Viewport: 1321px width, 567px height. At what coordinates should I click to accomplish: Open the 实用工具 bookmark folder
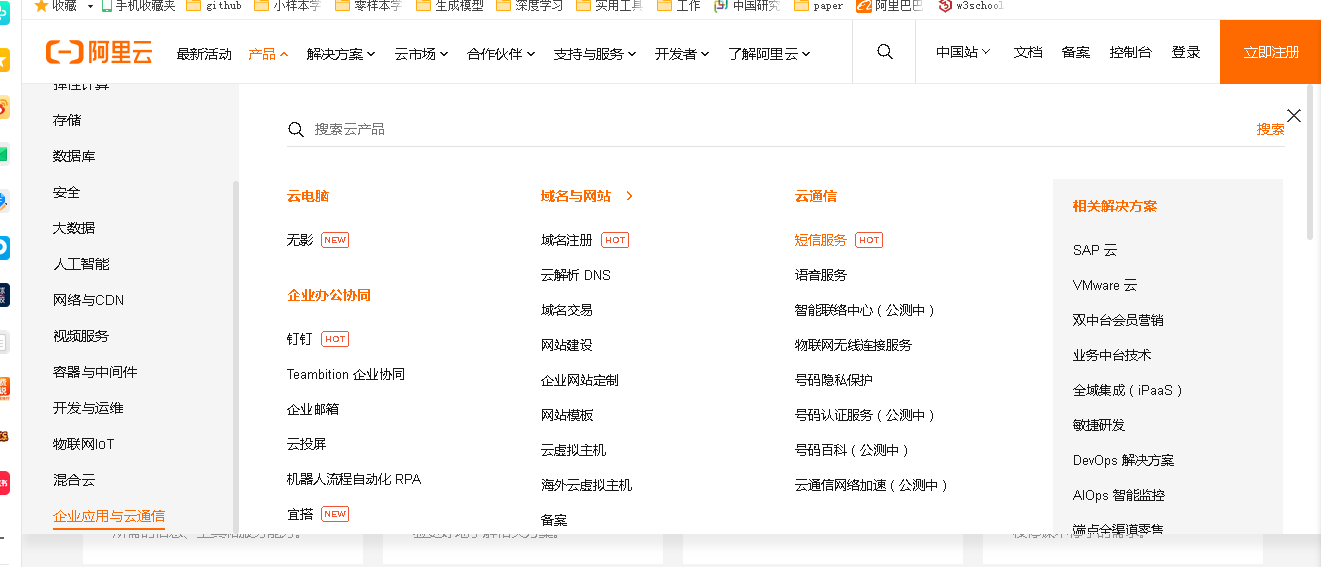pos(609,5)
